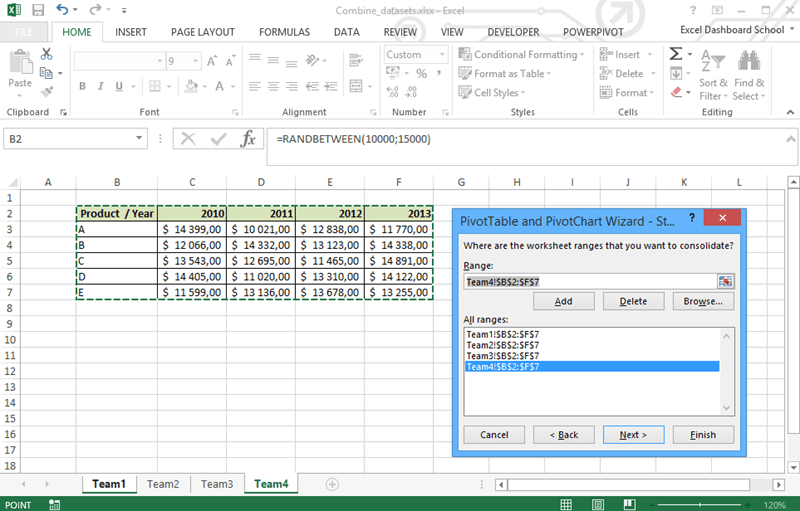Click the Insert Function fx icon
The height and width of the screenshot is (511, 800).
point(248,139)
